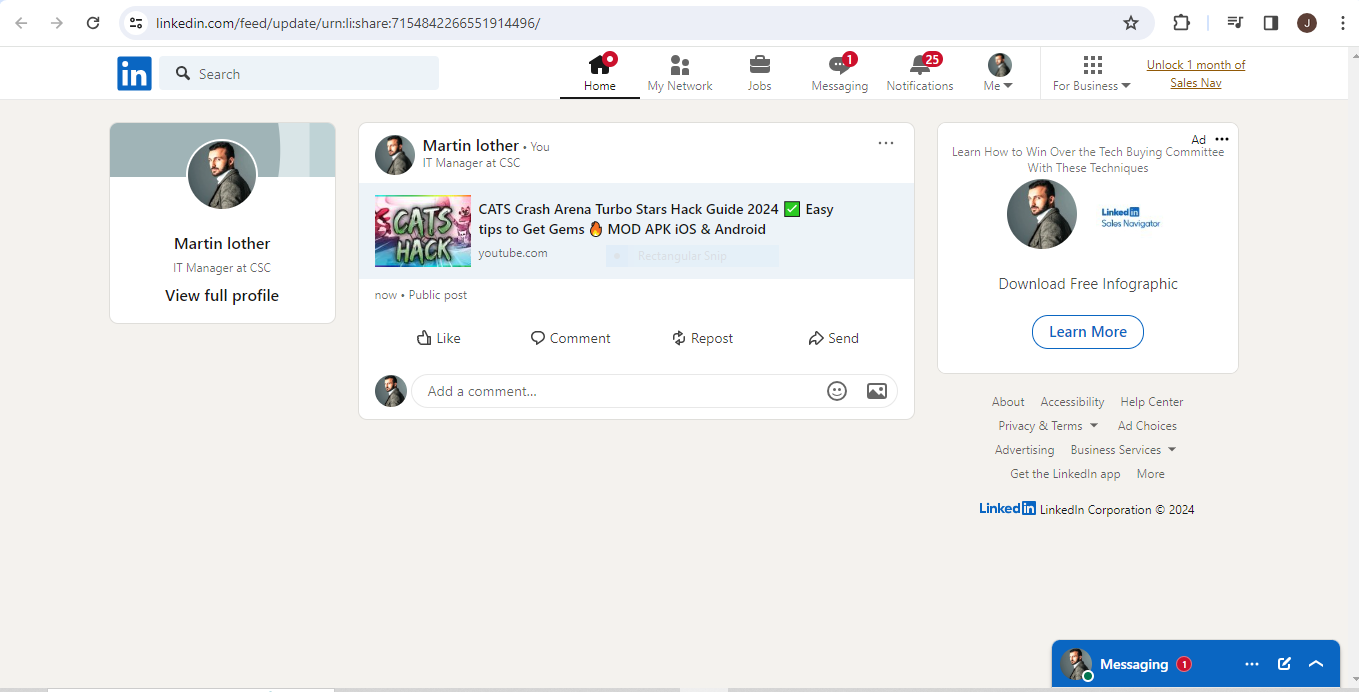The image size is (1359, 692).
Task: Compose a new message from Messaging overlay
Action: coord(1285,664)
